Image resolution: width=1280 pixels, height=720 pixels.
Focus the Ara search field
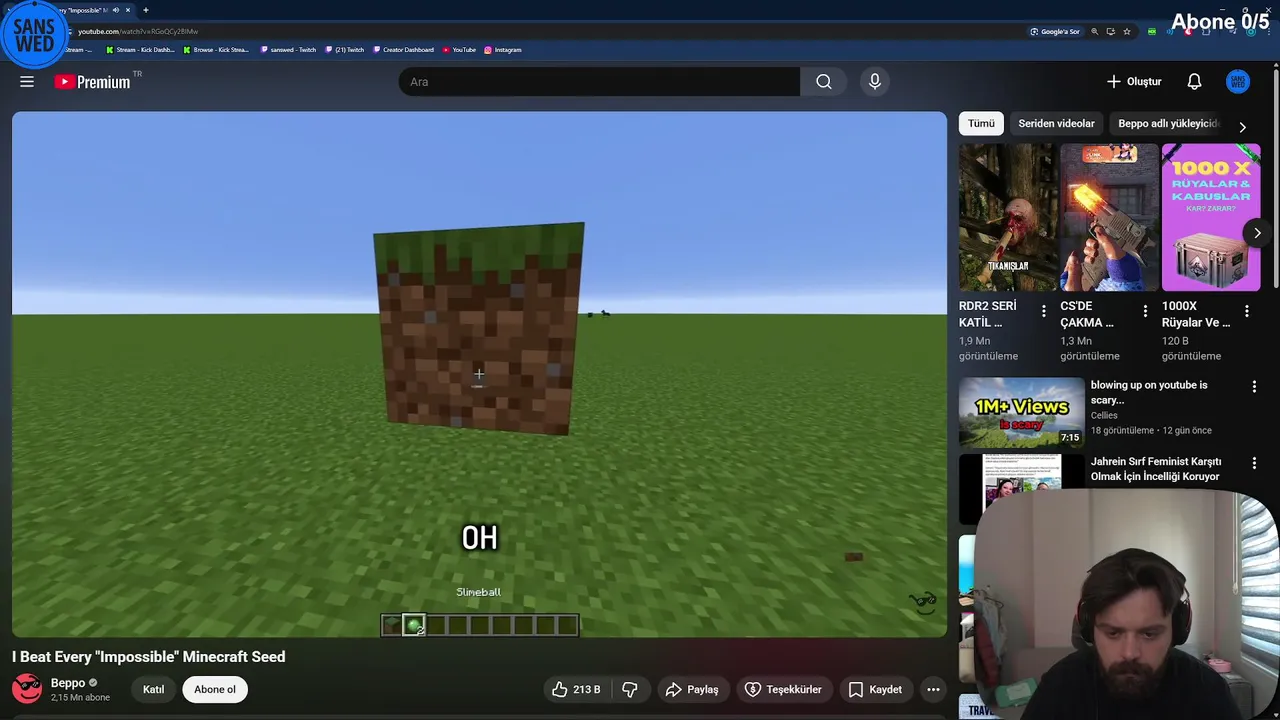pyautogui.click(x=599, y=82)
